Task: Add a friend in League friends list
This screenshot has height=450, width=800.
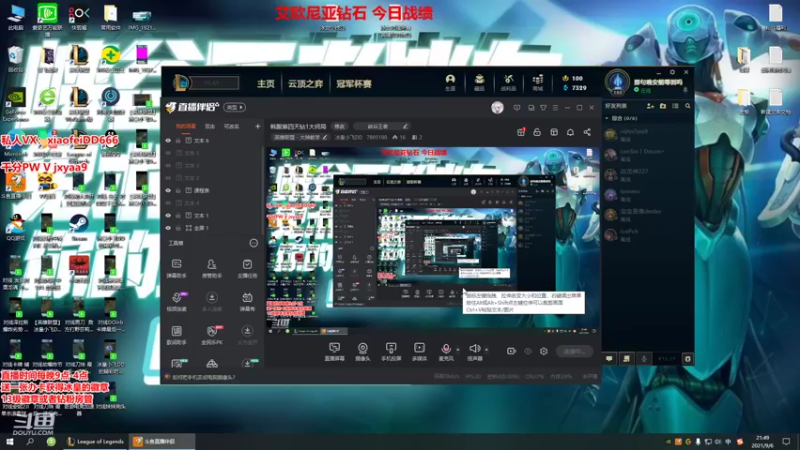Action: coord(650,106)
